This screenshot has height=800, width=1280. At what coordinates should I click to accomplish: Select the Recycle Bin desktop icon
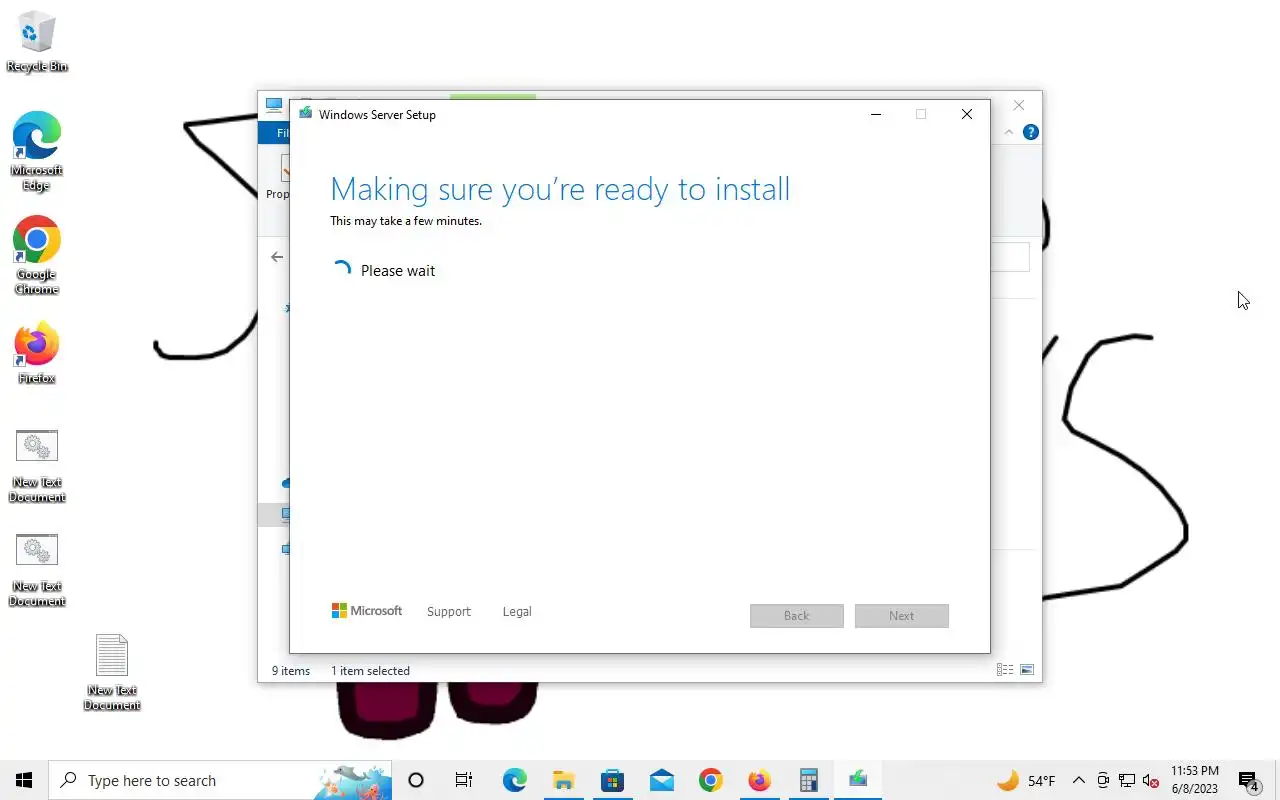point(37,42)
